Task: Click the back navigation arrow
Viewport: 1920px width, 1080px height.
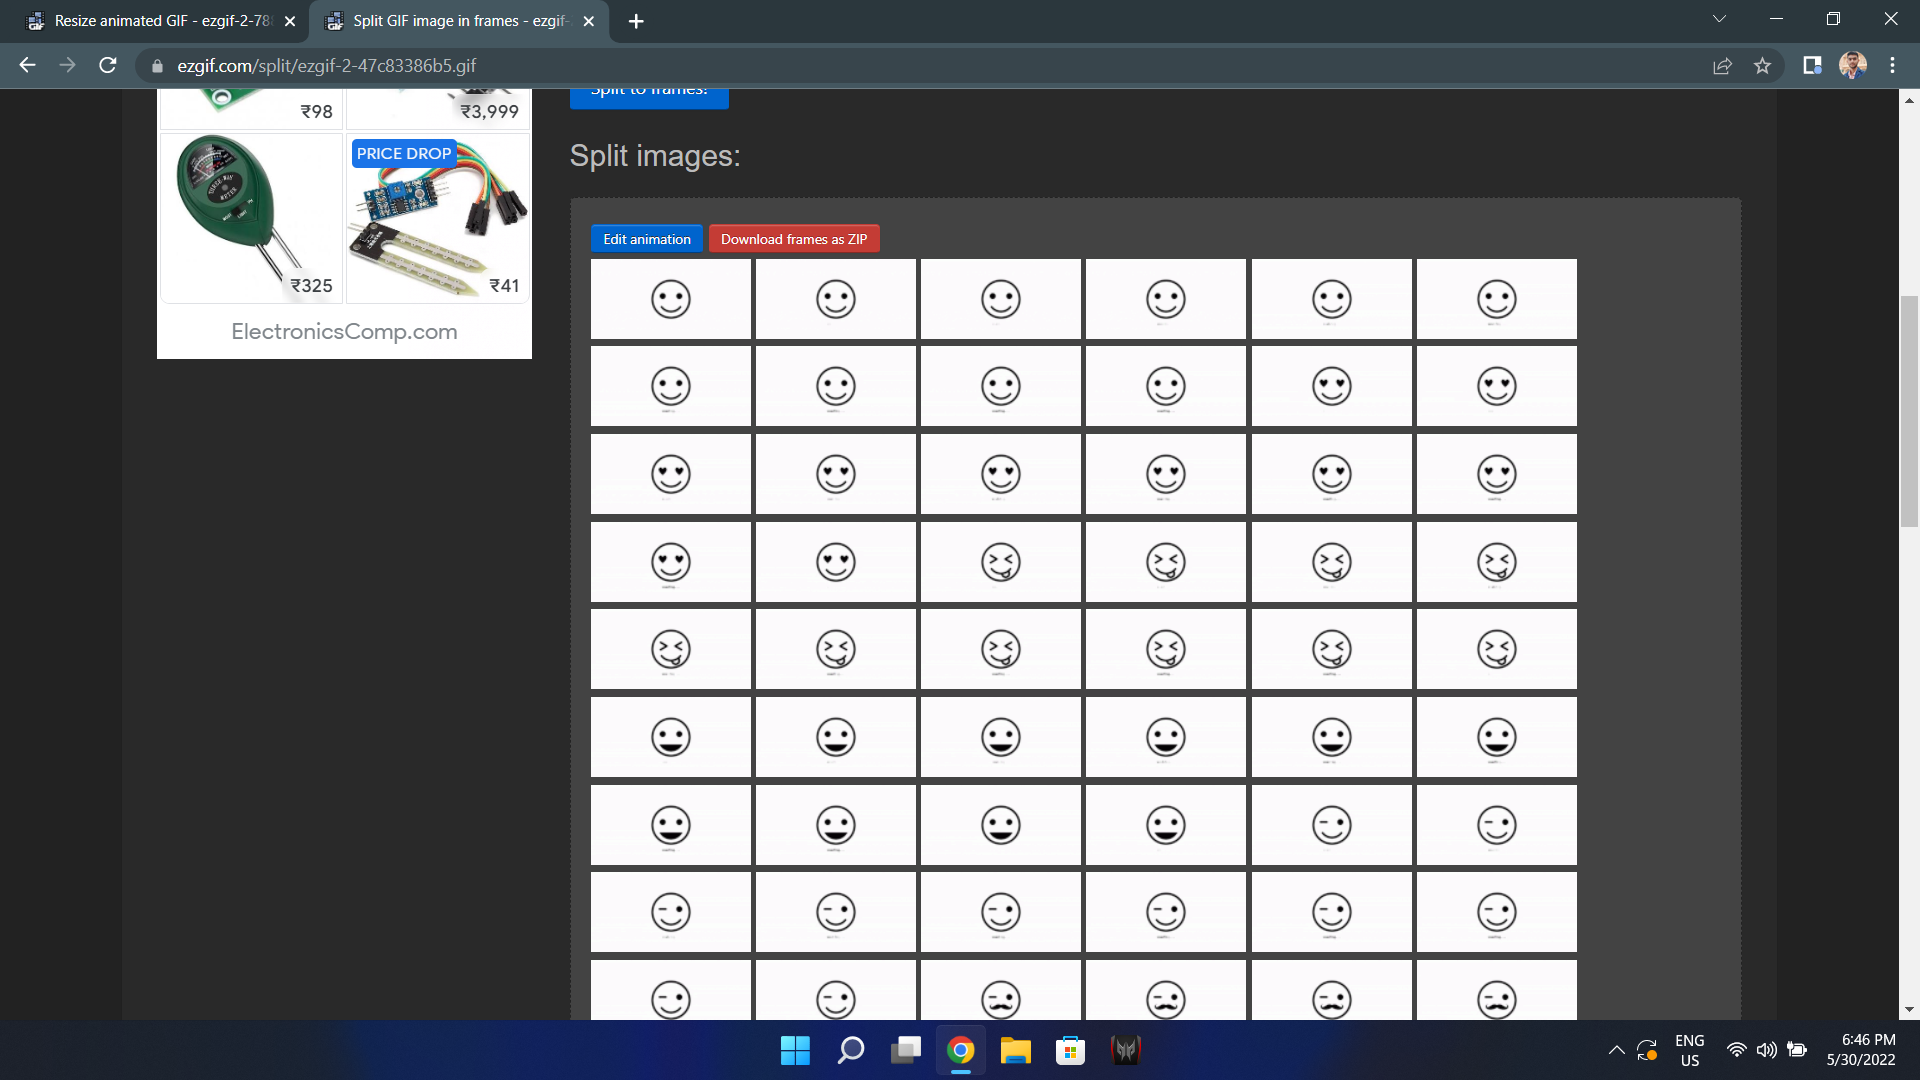Action: (x=26, y=66)
